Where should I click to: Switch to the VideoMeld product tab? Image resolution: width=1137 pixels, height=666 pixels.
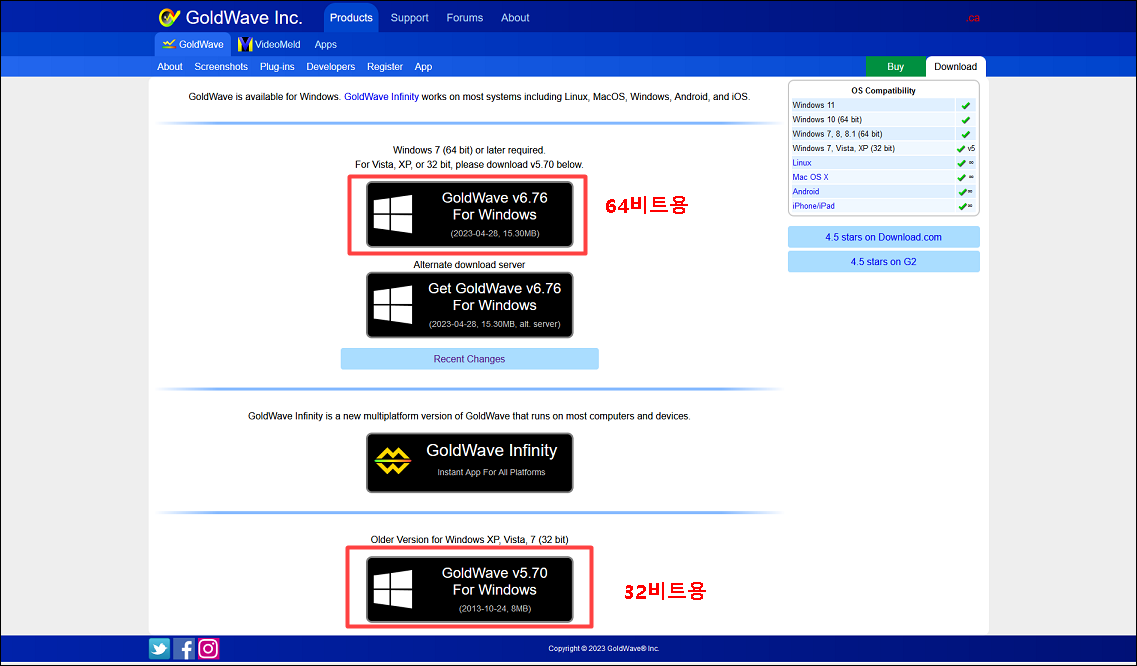pyautogui.click(x=269, y=44)
